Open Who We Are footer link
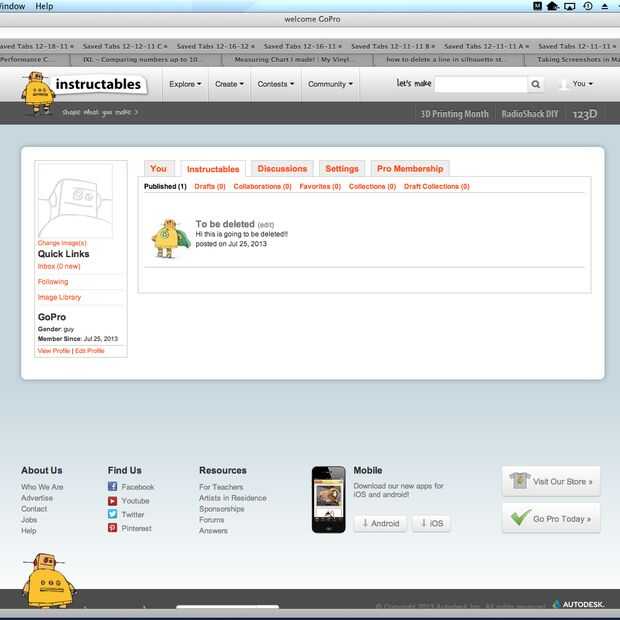The image size is (620, 620). [x=42, y=487]
